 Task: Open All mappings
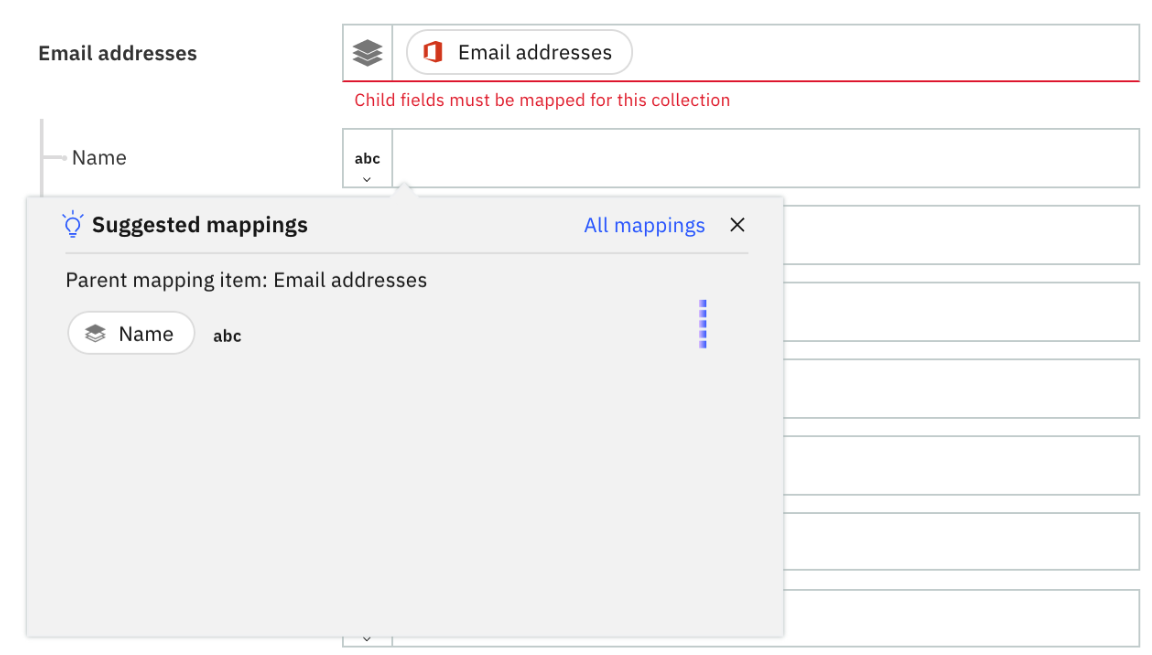pos(644,225)
